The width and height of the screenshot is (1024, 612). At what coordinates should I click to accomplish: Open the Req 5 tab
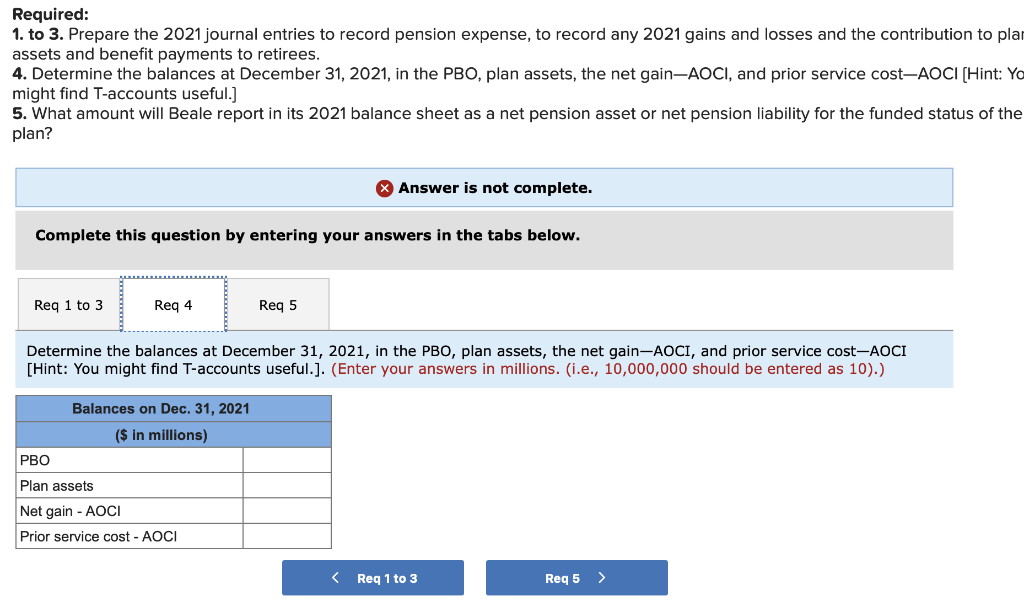(279, 304)
